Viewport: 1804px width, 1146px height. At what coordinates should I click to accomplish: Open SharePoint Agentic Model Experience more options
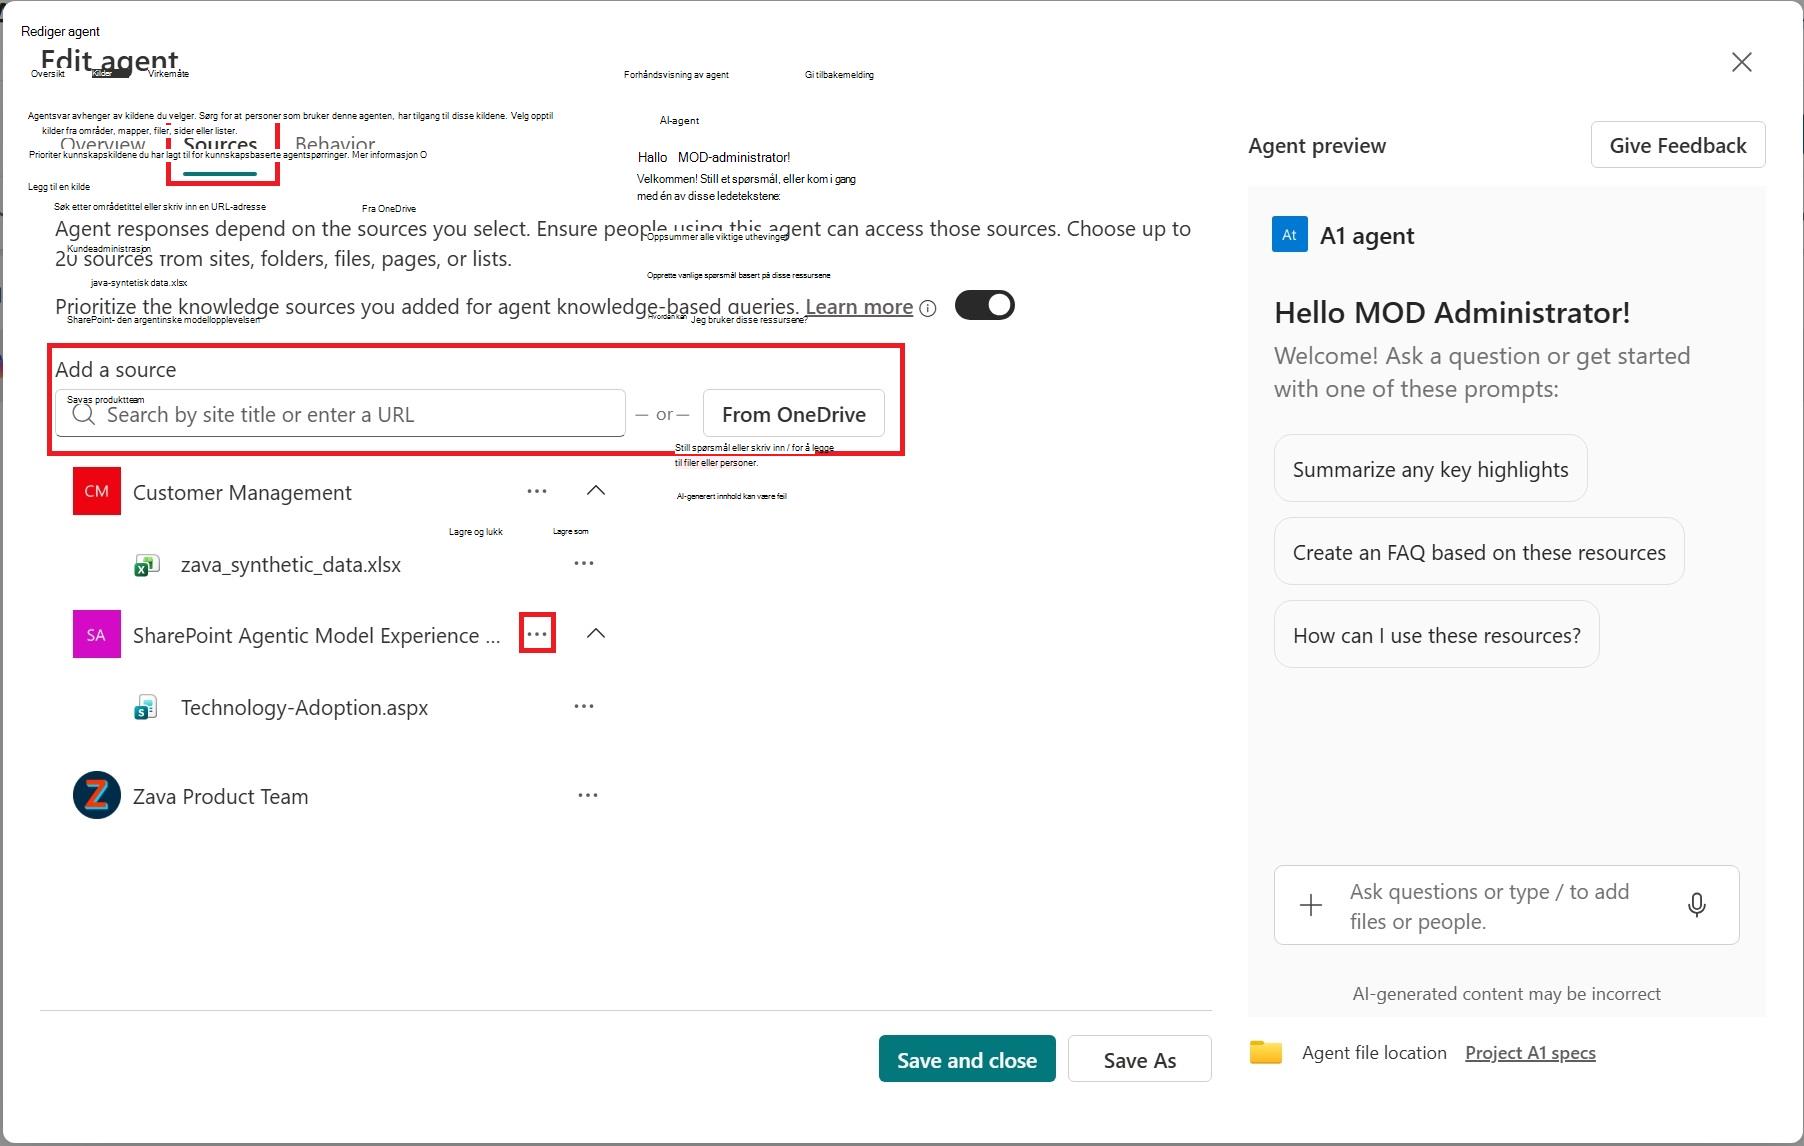point(537,634)
